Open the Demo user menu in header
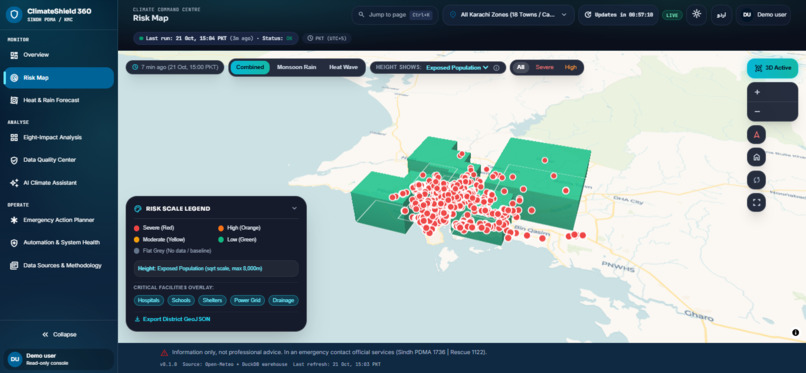Image resolution: width=806 pixels, height=373 pixels. click(763, 15)
